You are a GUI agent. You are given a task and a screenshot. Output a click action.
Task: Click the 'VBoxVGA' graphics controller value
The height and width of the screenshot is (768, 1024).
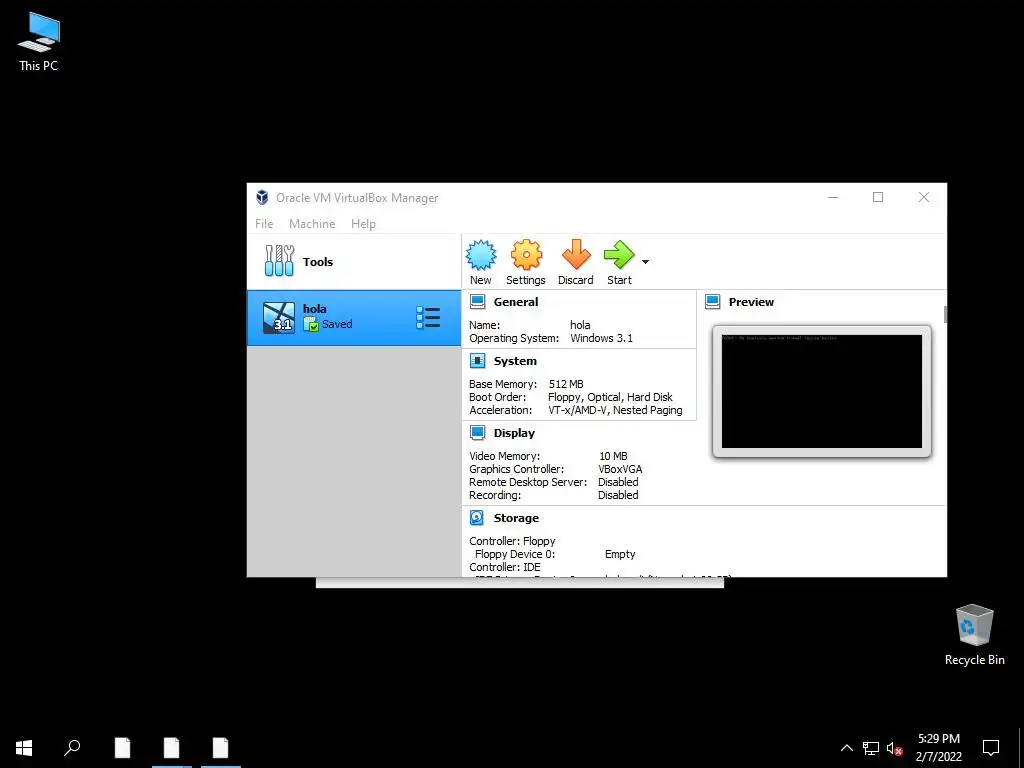[620, 468]
